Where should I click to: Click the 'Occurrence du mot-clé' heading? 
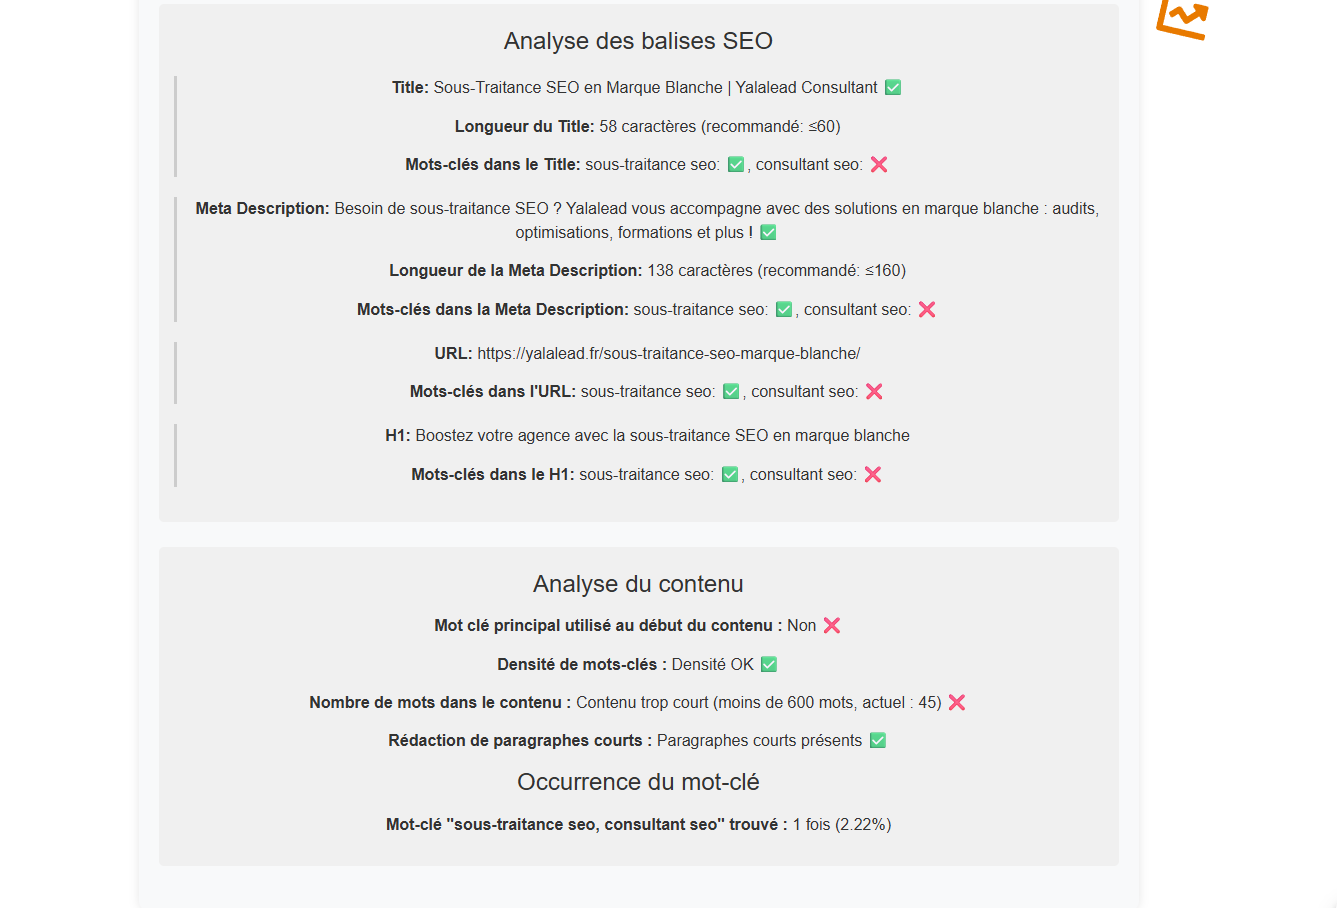tap(638, 782)
